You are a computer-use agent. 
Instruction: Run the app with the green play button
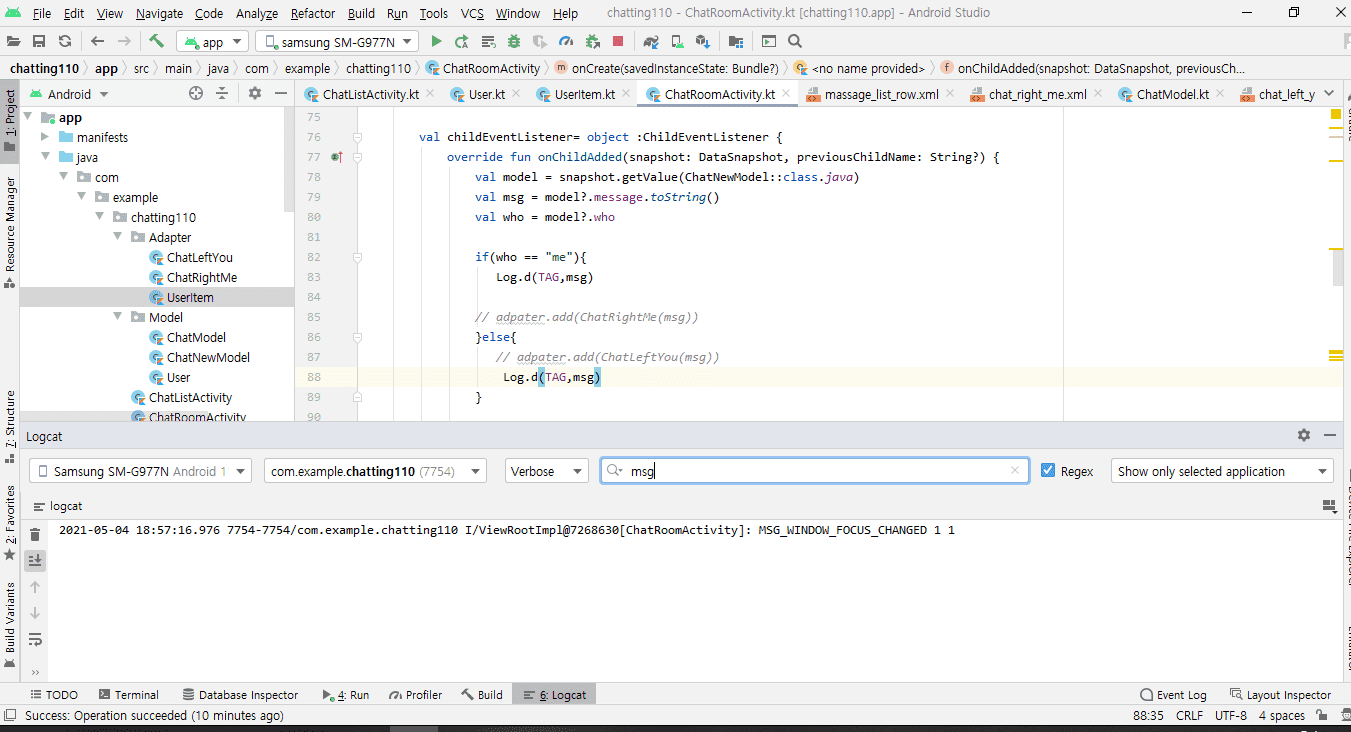pyautogui.click(x=436, y=41)
